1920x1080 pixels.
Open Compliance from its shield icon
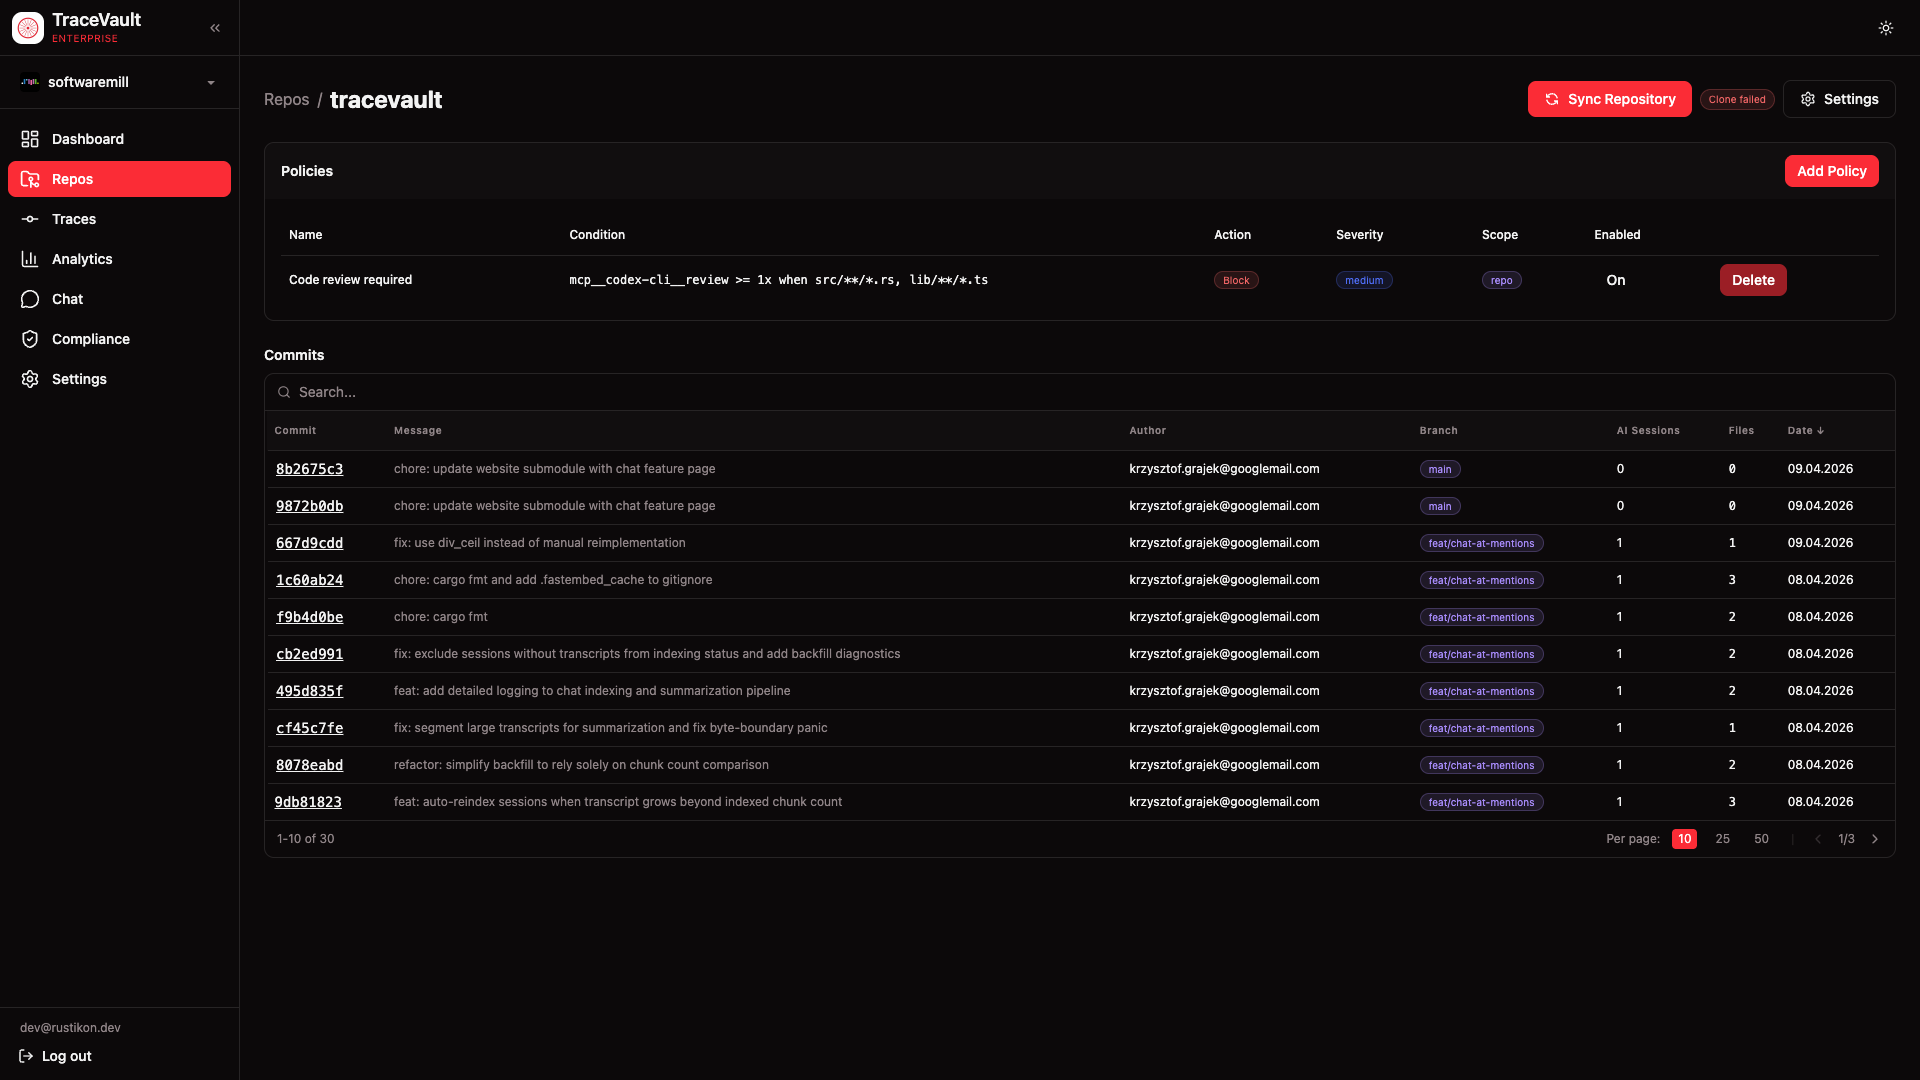tap(30, 339)
